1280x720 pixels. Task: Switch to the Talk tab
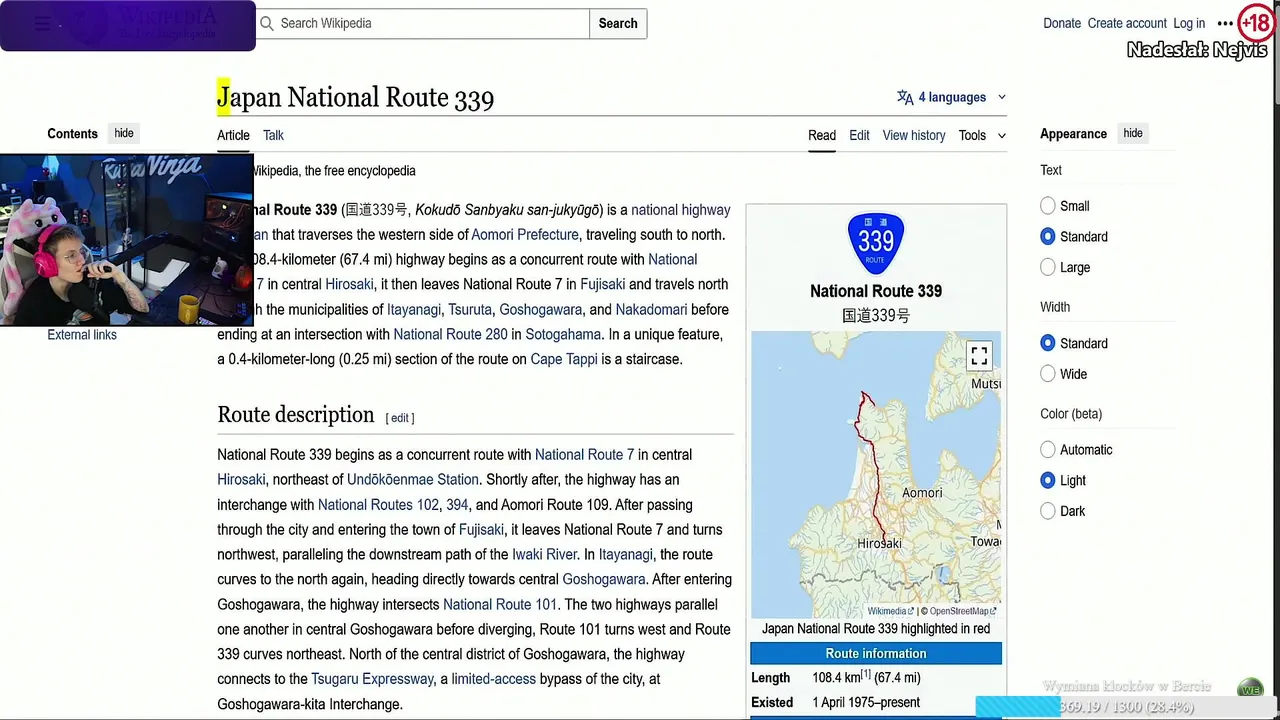273,135
